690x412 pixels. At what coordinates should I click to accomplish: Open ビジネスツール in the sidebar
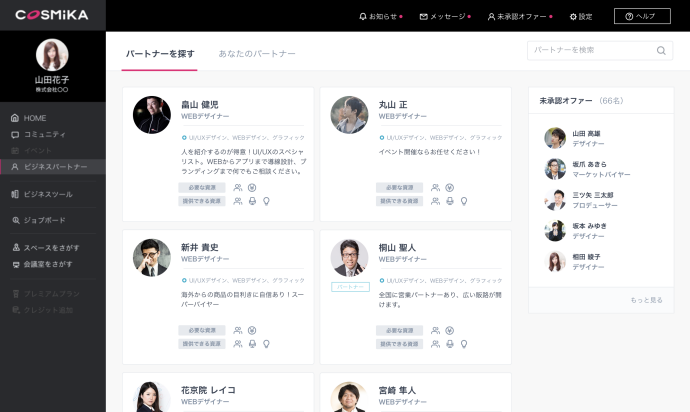tap(47, 194)
